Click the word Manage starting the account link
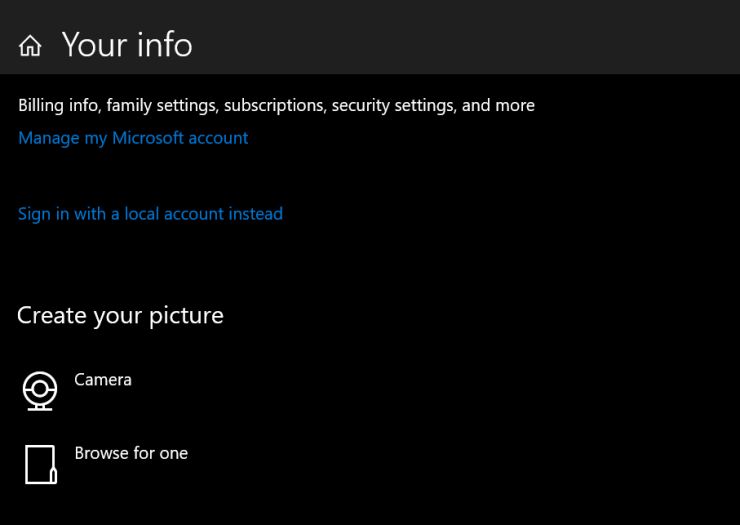Screen dimensions: 740x525 [49, 138]
